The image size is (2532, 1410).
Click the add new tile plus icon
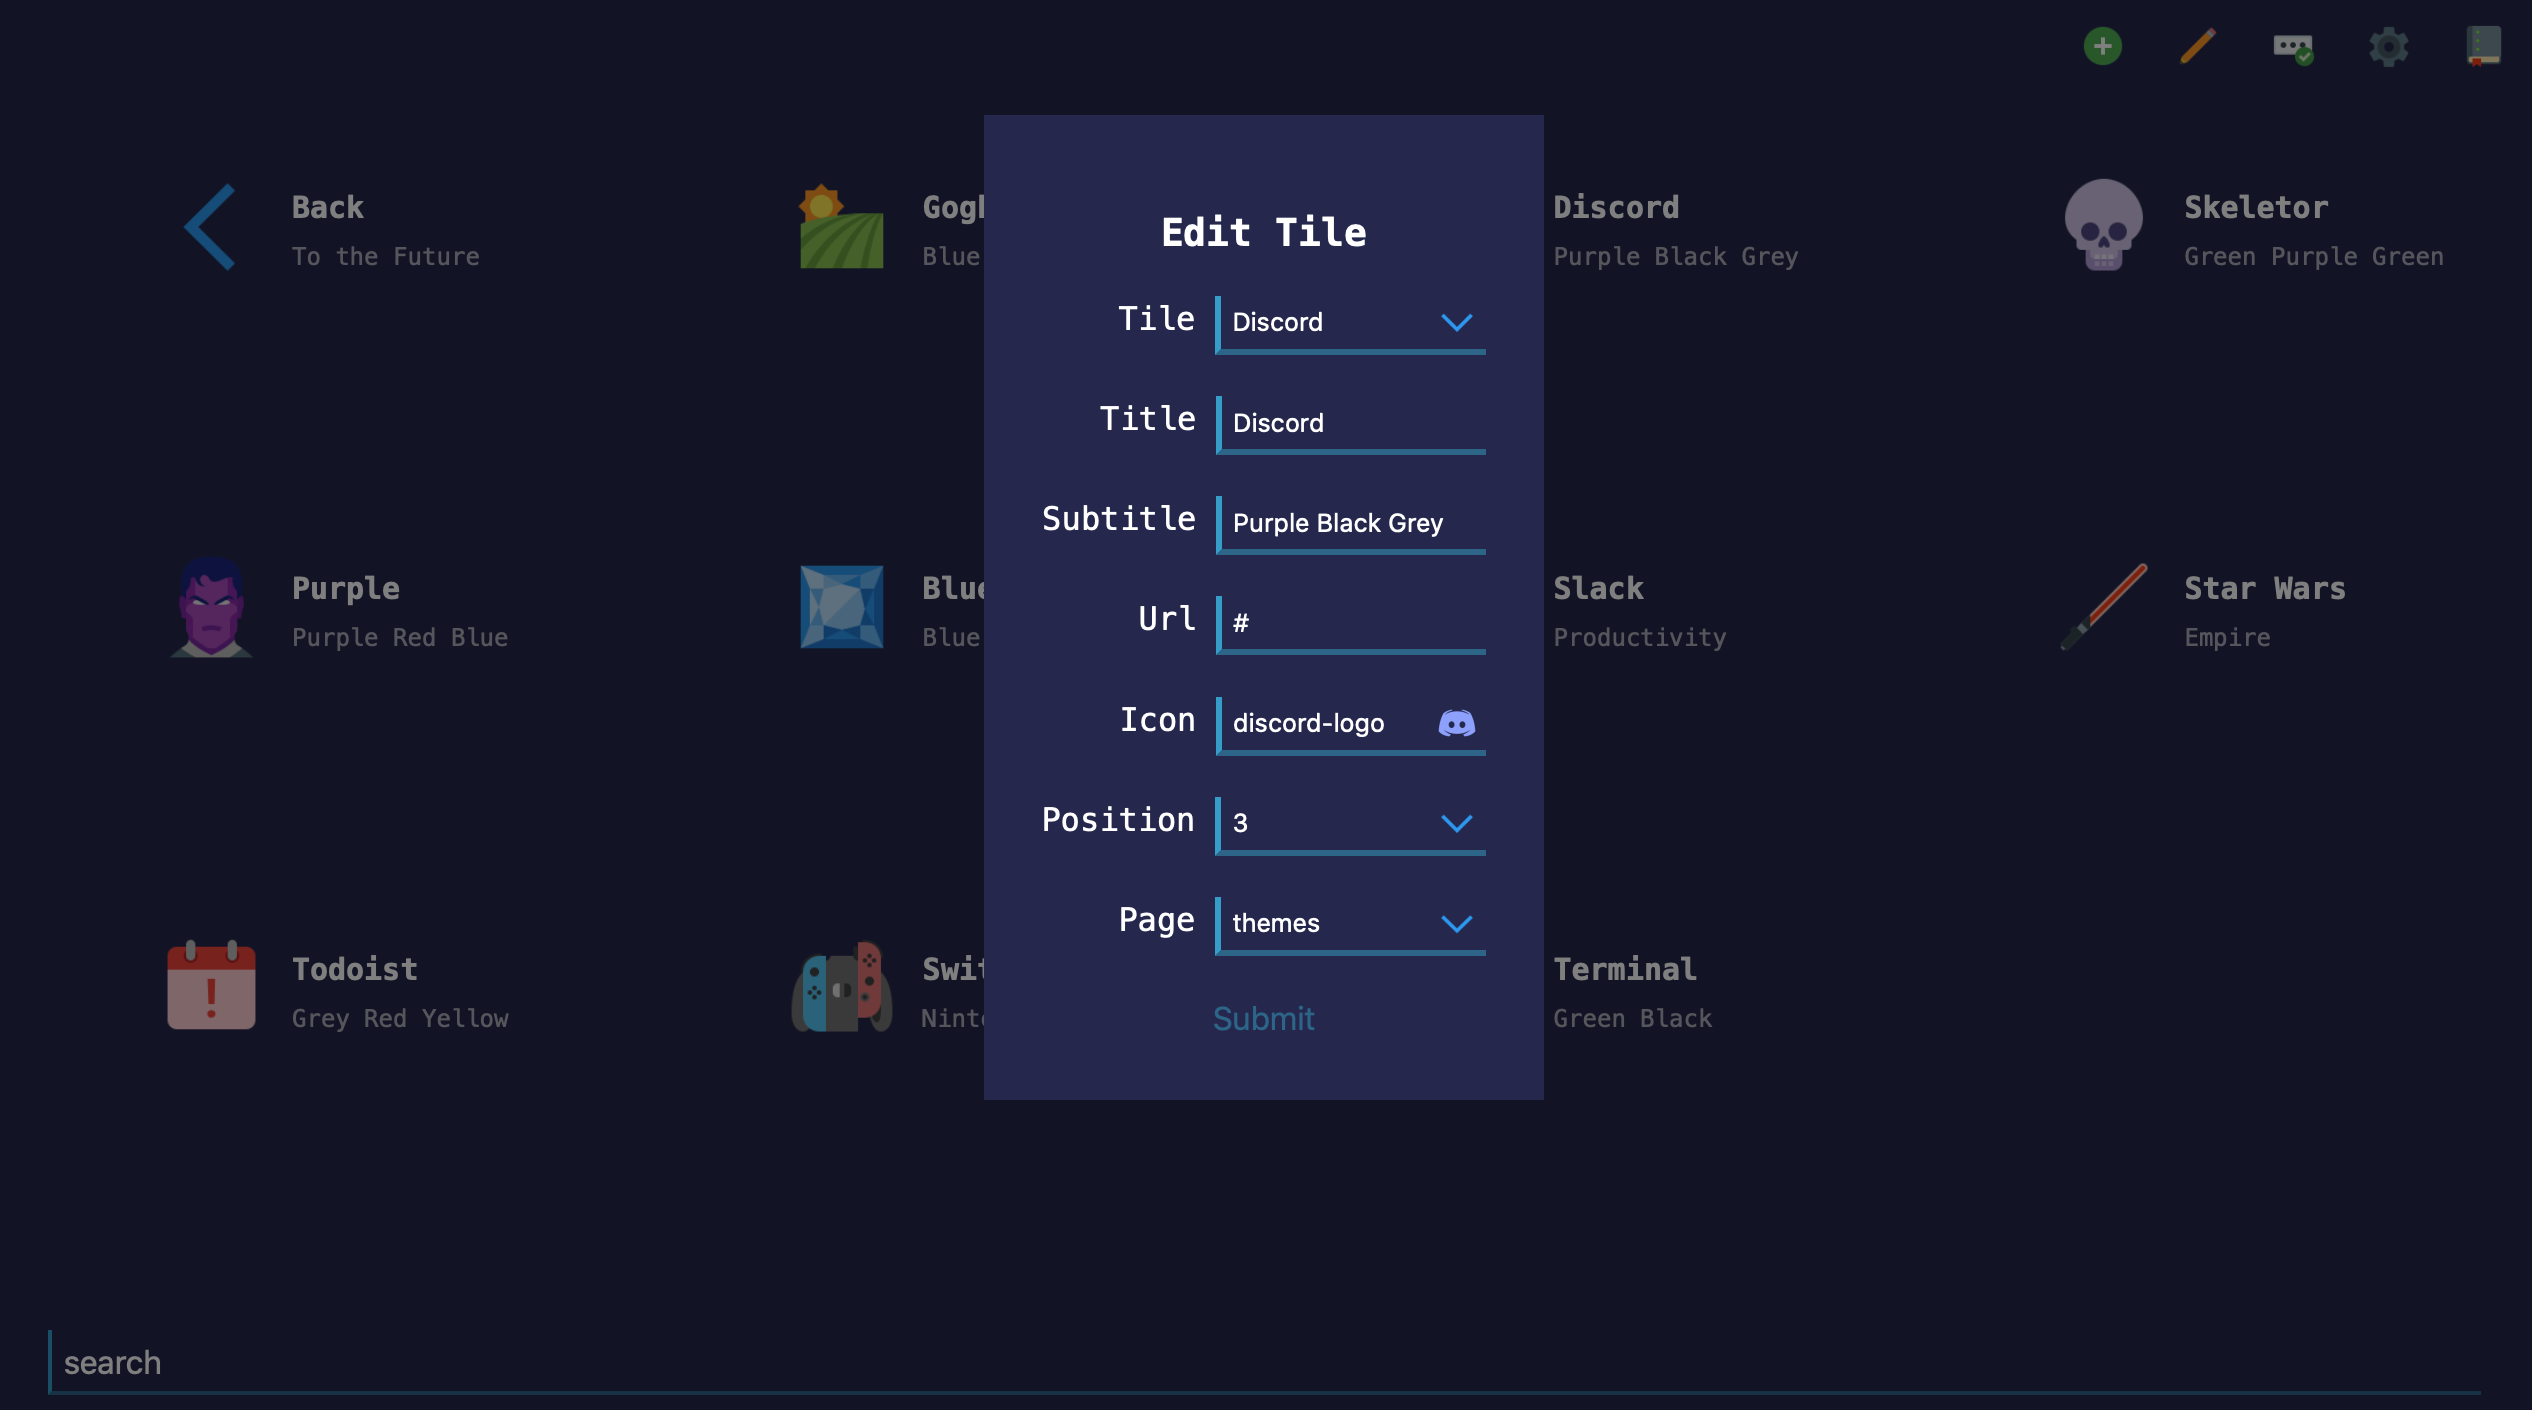point(2102,47)
